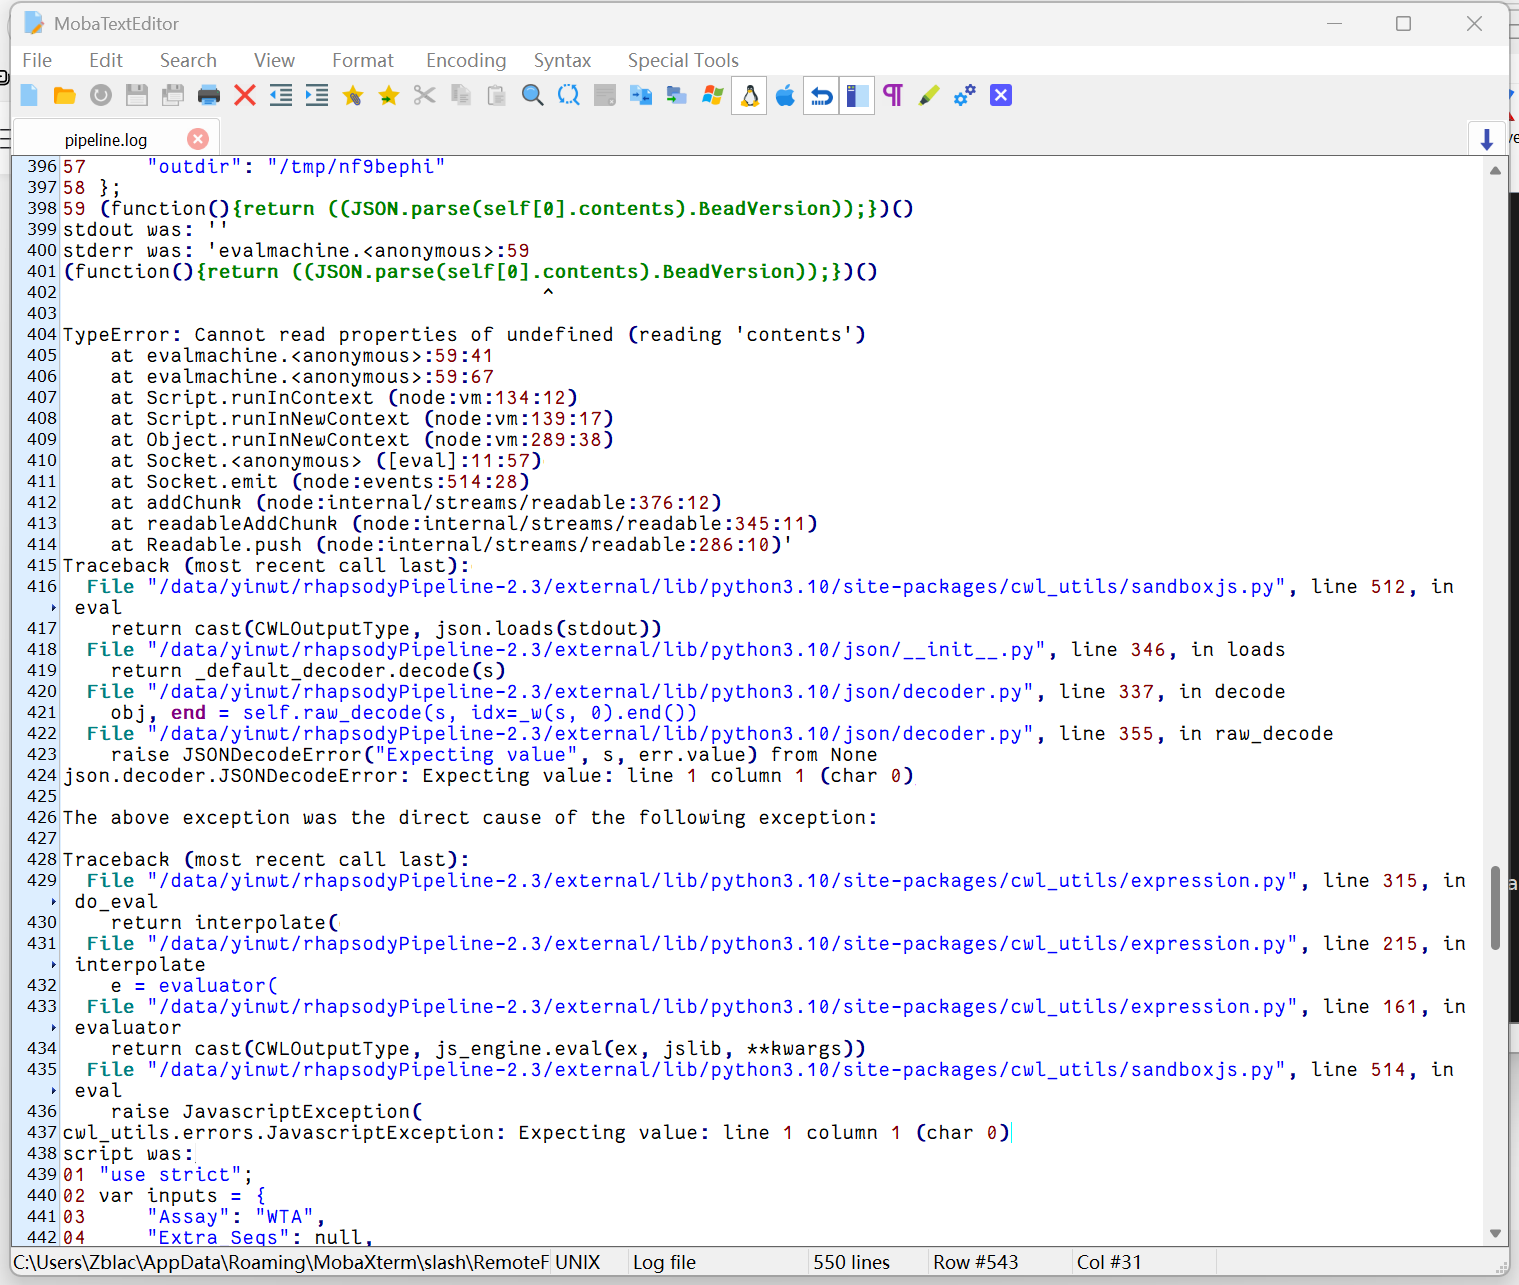
Task: Click the vertical scrollbar thumb
Action: click(1495, 908)
